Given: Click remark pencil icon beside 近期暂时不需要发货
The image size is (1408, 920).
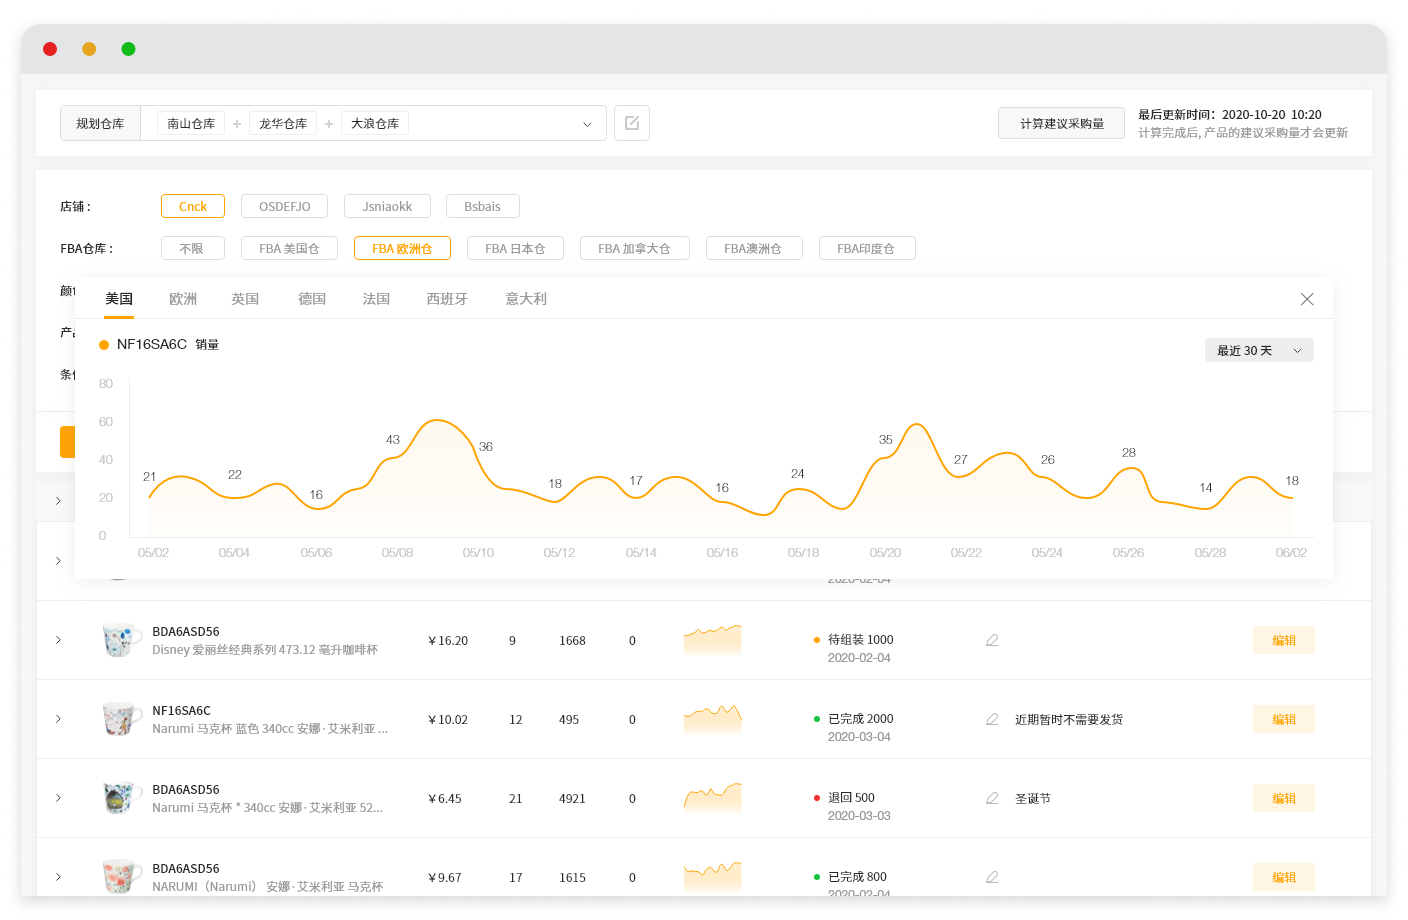Looking at the screenshot, I should point(991,719).
